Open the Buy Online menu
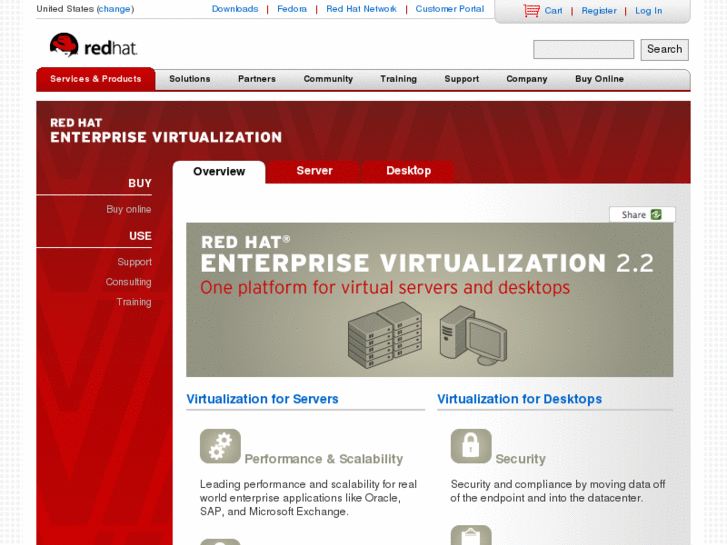This screenshot has width=727, height=545. tap(599, 79)
